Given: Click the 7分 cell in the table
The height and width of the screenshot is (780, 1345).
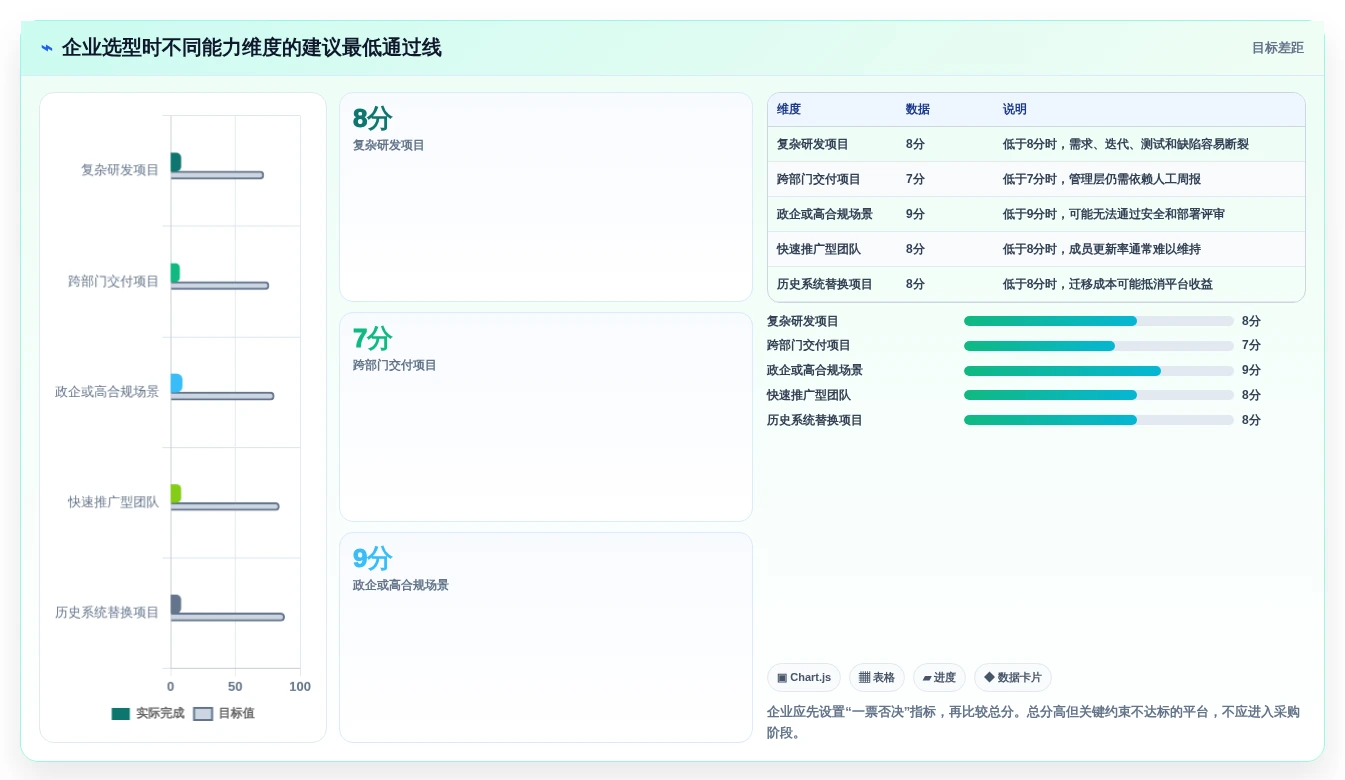Looking at the screenshot, I should pyautogui.click(x=915, y=179).
